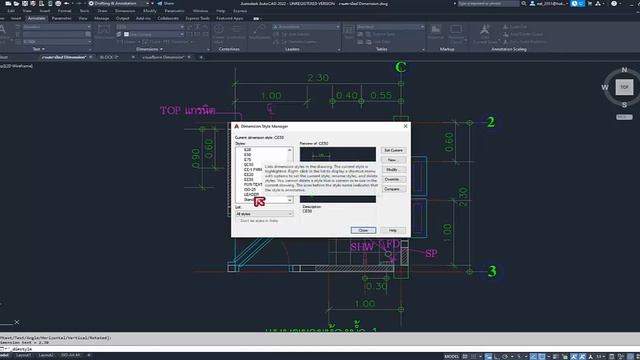This screenshot has height=360, width=640.
Task: Click the Styles list scrollbar up arrow
Action: pyautogui.click(x=290, y=150)
